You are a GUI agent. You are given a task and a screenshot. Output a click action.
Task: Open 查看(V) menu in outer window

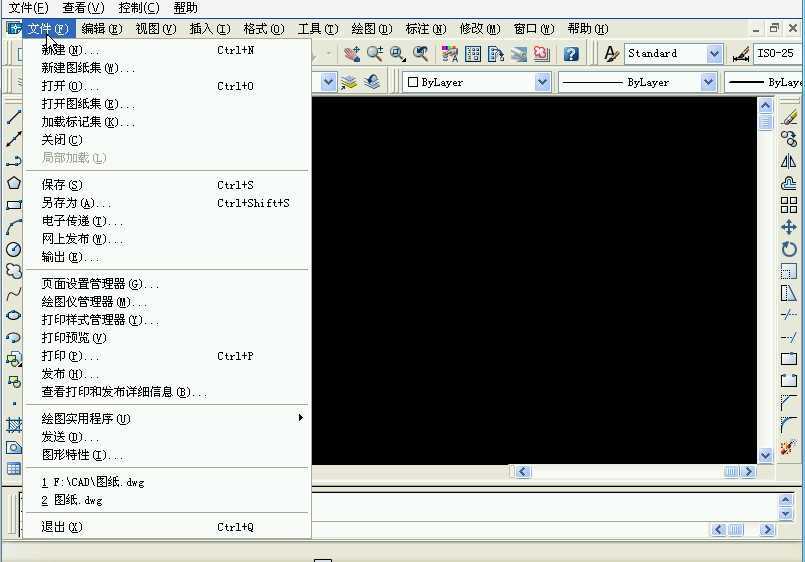[83, 8]
